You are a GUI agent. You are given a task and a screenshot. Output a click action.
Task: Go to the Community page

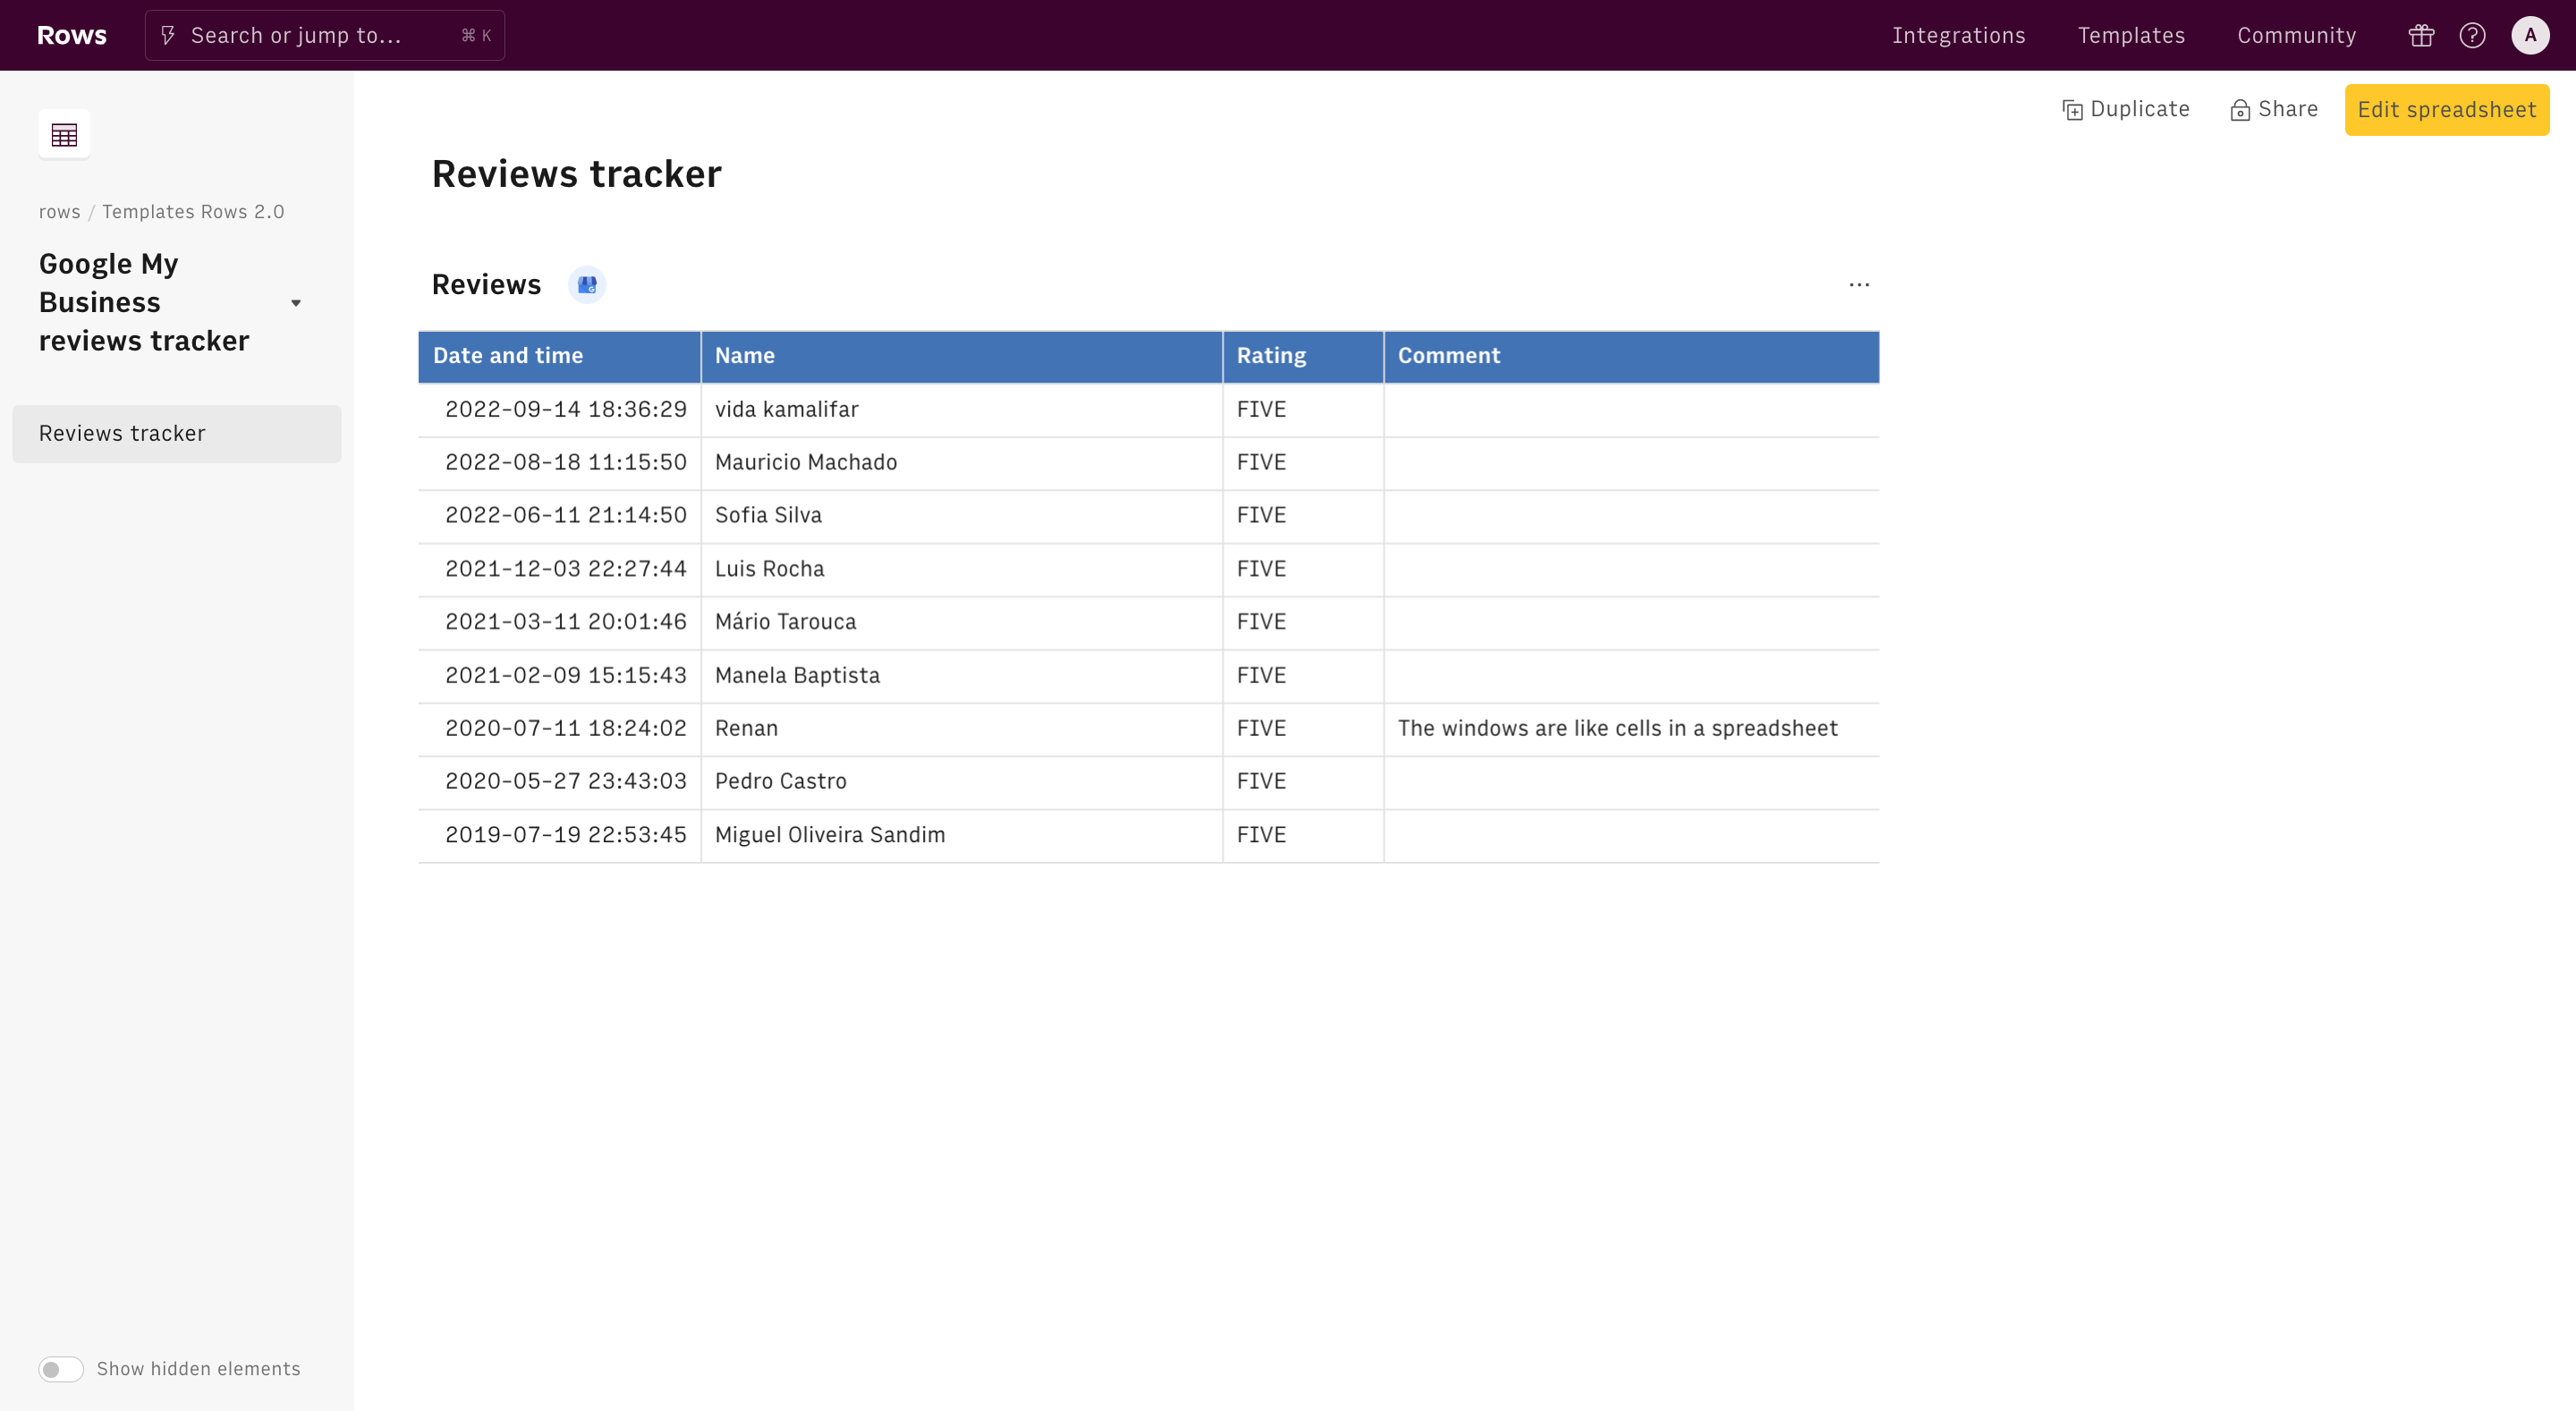click(x=2296, y=36)
